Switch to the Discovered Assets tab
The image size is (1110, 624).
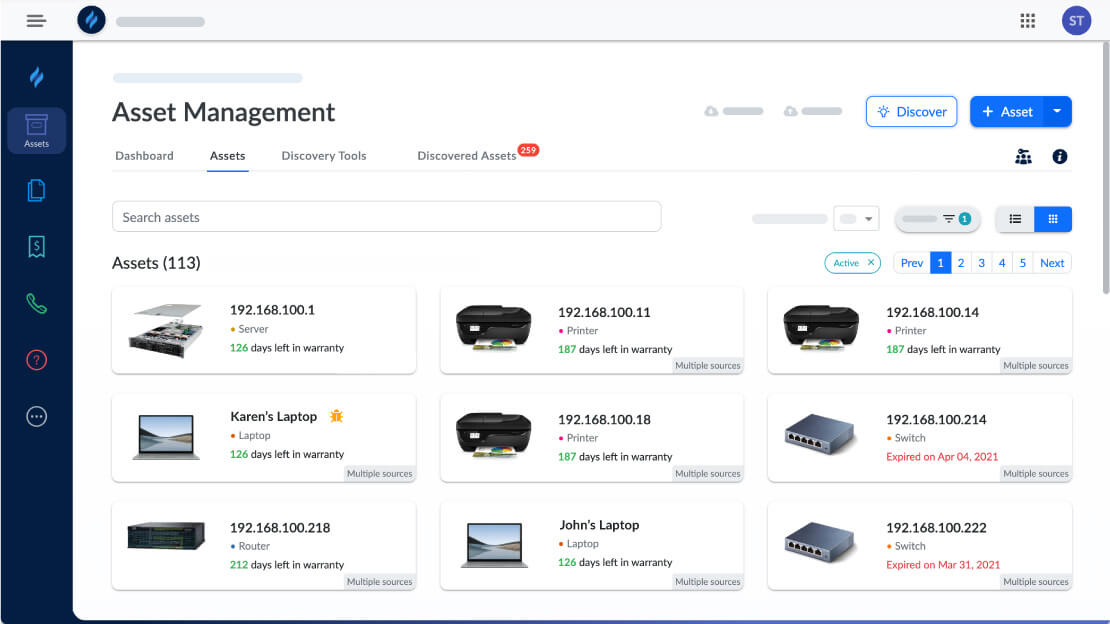(466, 156)
